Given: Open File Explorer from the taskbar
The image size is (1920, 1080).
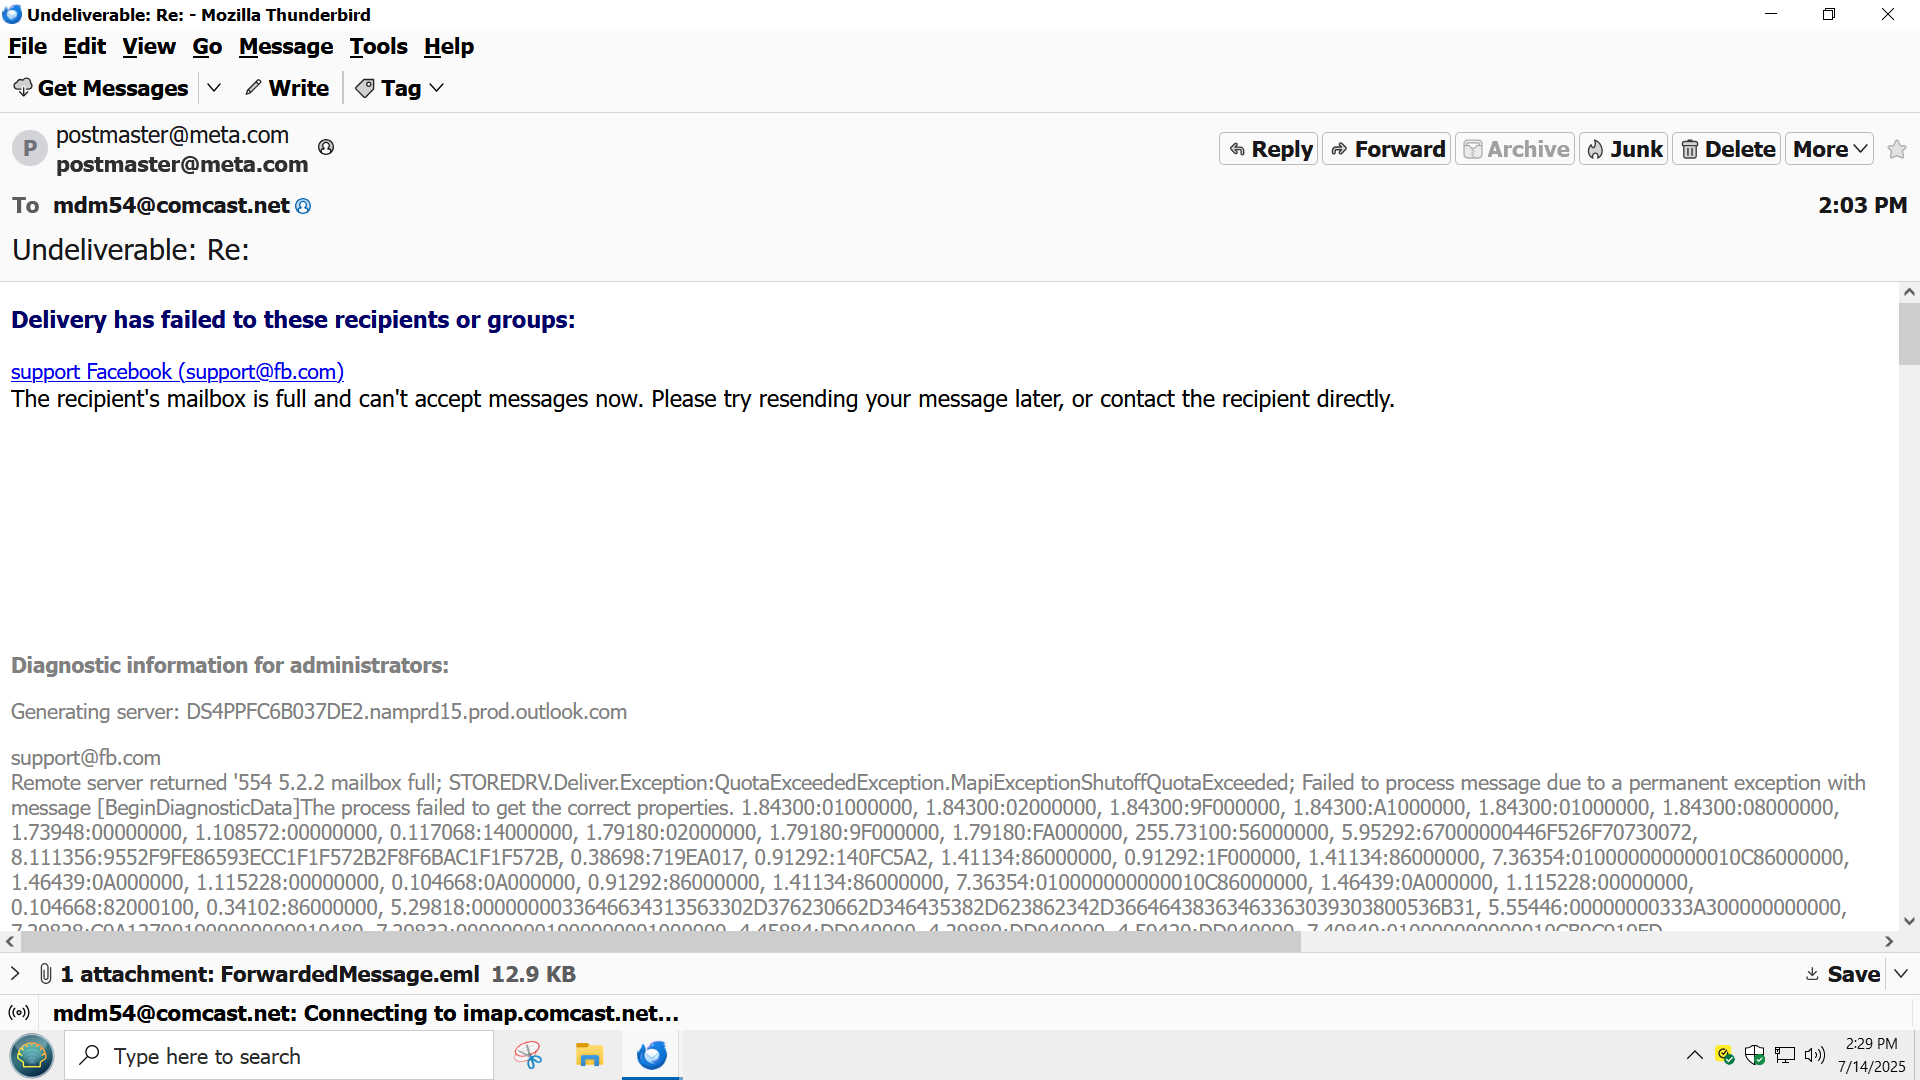Looking at the screenshot, I should (589, 1056).
